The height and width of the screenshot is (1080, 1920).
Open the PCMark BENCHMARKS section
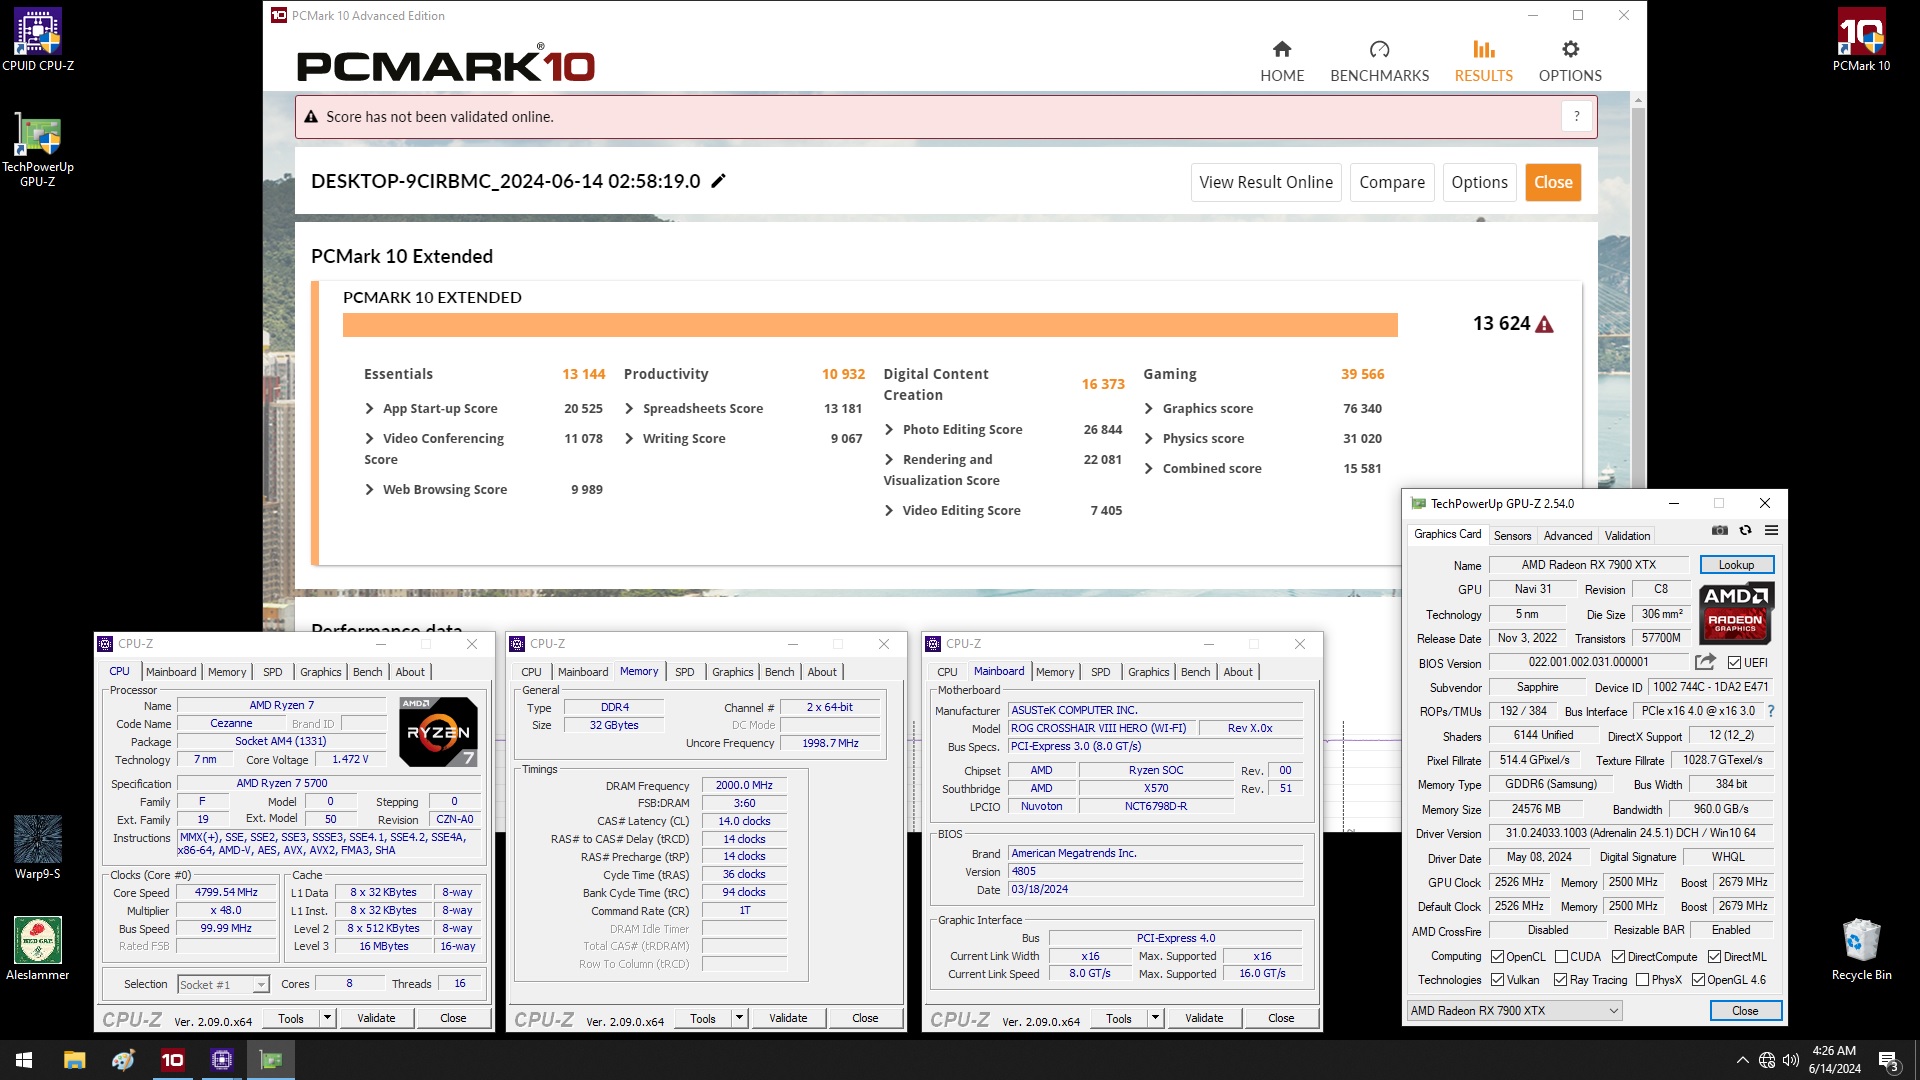coord(1379,61)
